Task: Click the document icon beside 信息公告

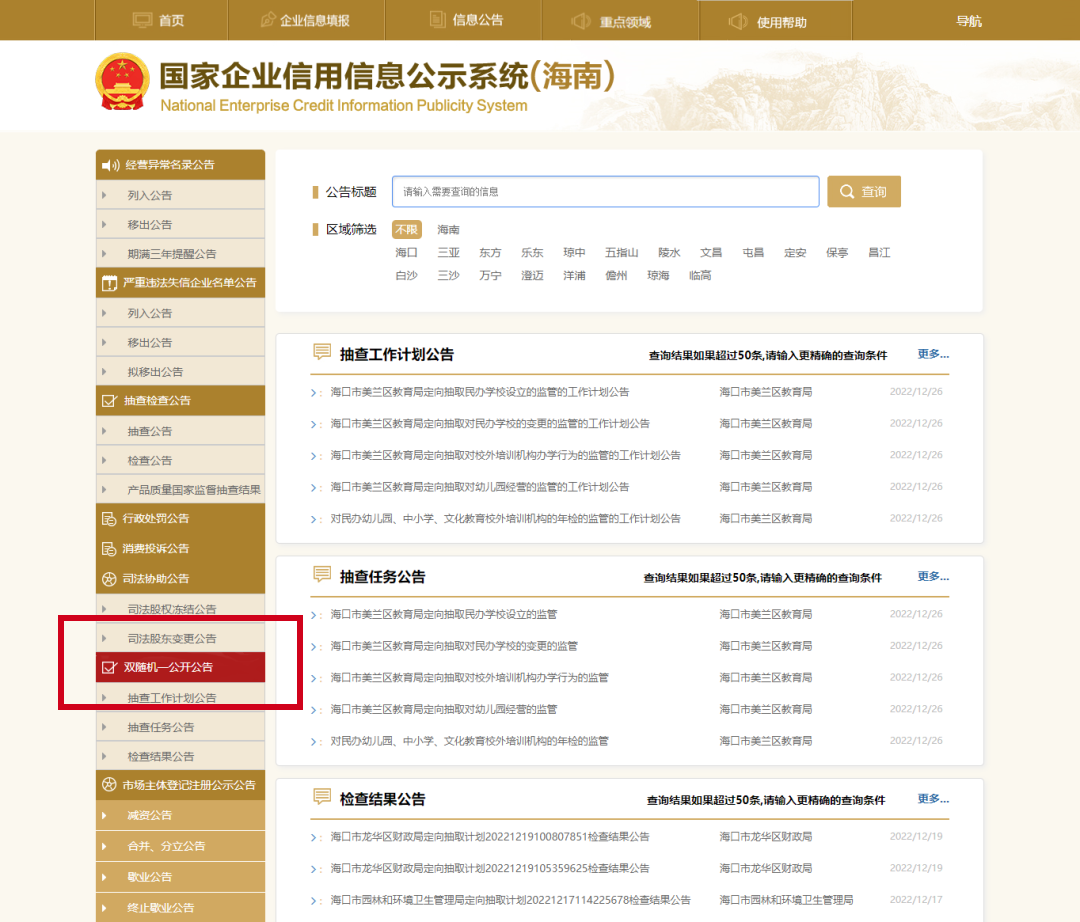Action: (x=437, y=19)
